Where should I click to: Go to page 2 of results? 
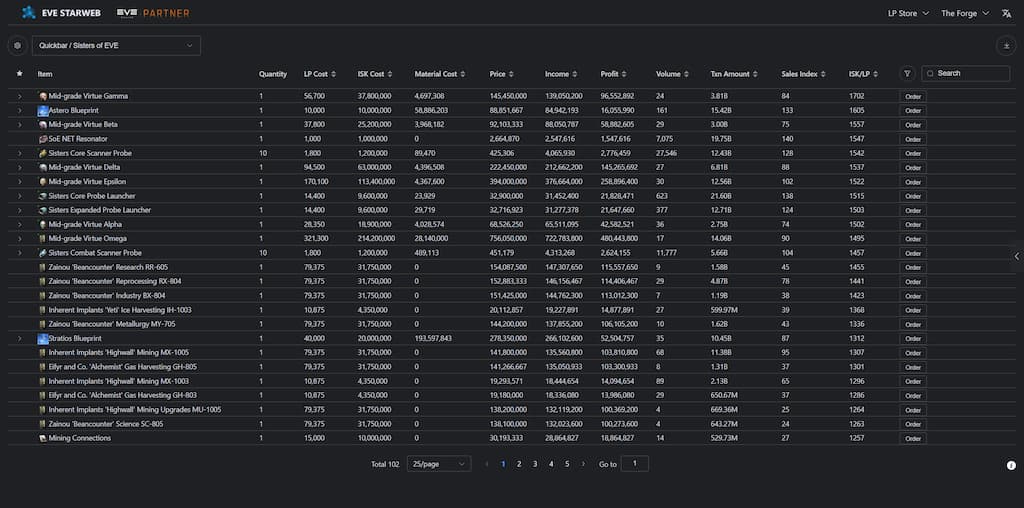point(519,464)
